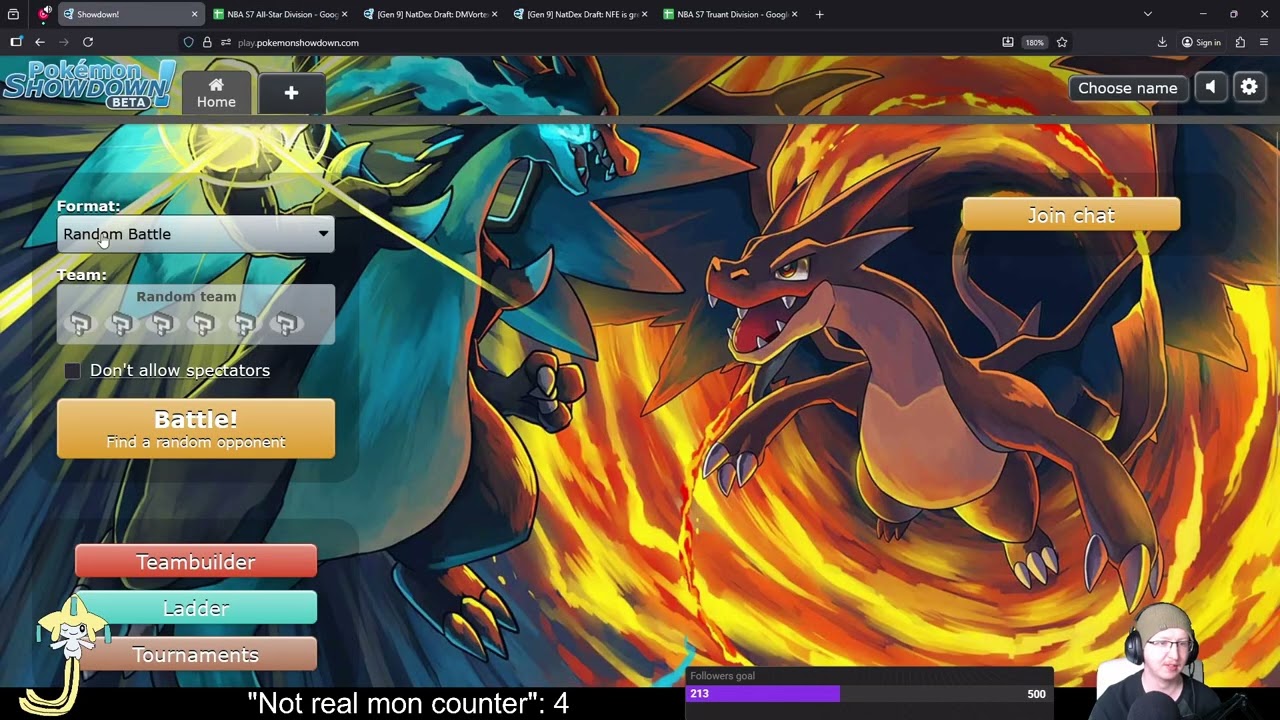Image resolution: width=1280 pixels, height=720 pixels.
Task: Open a new browser tab
Action: (819, 14)
